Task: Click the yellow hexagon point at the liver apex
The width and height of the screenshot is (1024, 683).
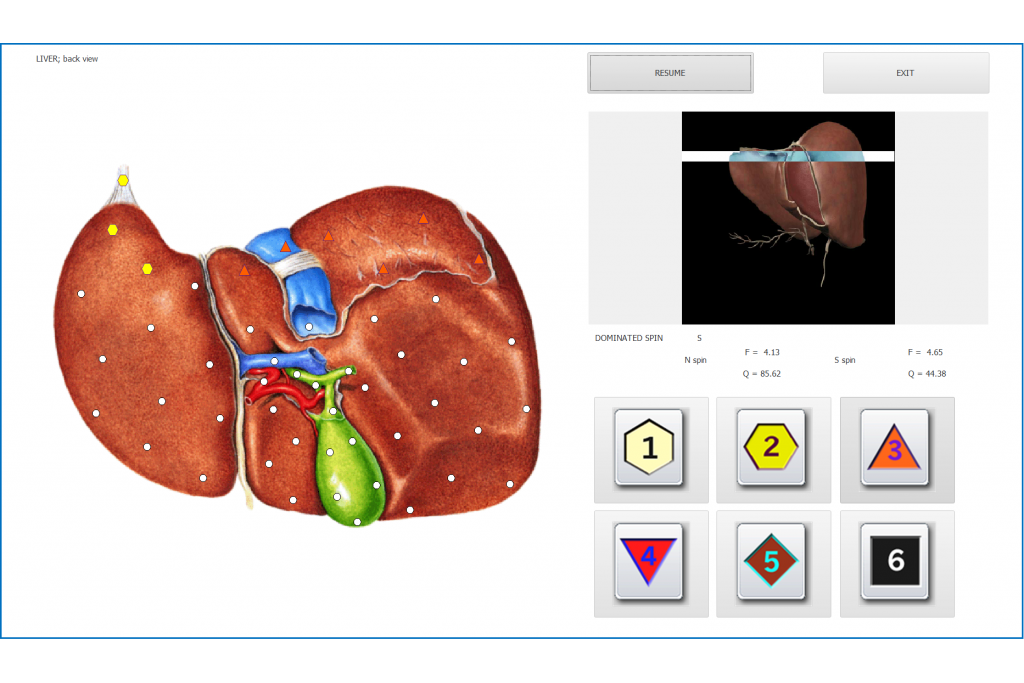Action: pos(123,181)
